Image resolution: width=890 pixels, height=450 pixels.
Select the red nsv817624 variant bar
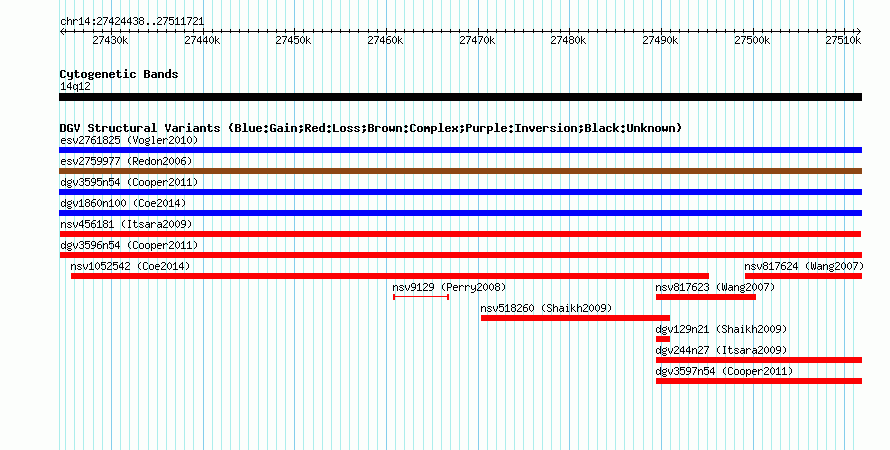pos(803,276)
